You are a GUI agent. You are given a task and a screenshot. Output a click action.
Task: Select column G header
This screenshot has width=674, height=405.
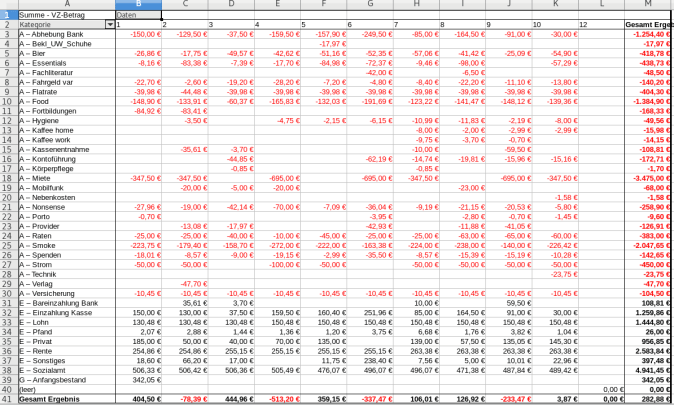[x=370, y=5]
